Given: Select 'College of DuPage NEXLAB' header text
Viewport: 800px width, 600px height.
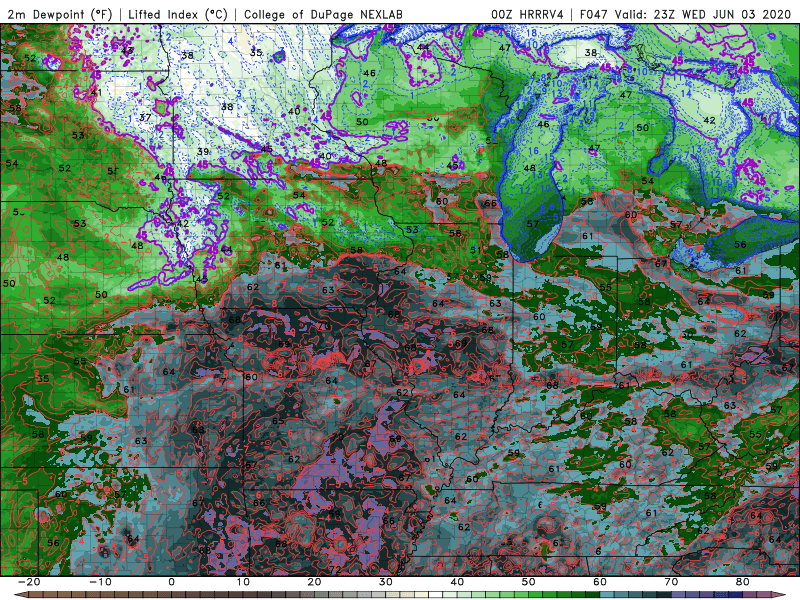Looking at the screenshot, I should [x=323, y=14].
